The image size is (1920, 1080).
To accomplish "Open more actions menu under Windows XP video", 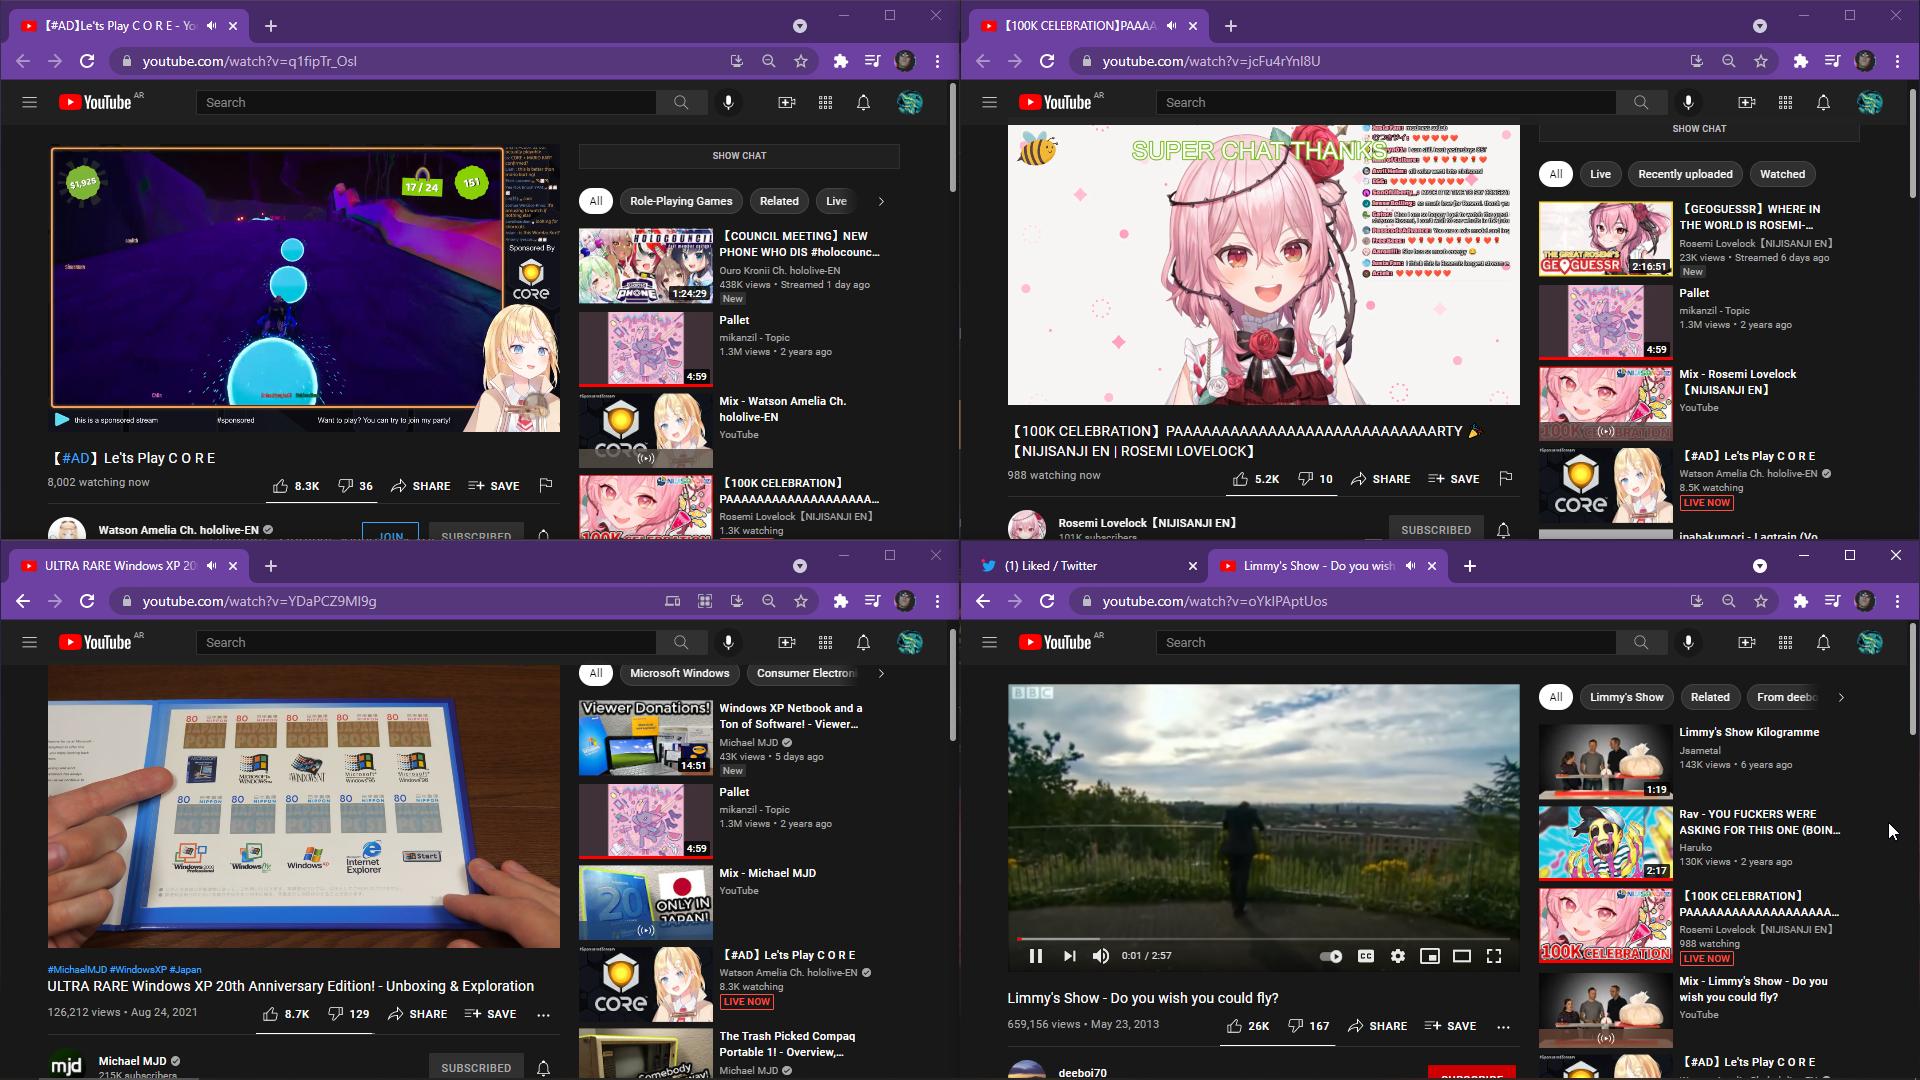I will tap(543, 1014).
